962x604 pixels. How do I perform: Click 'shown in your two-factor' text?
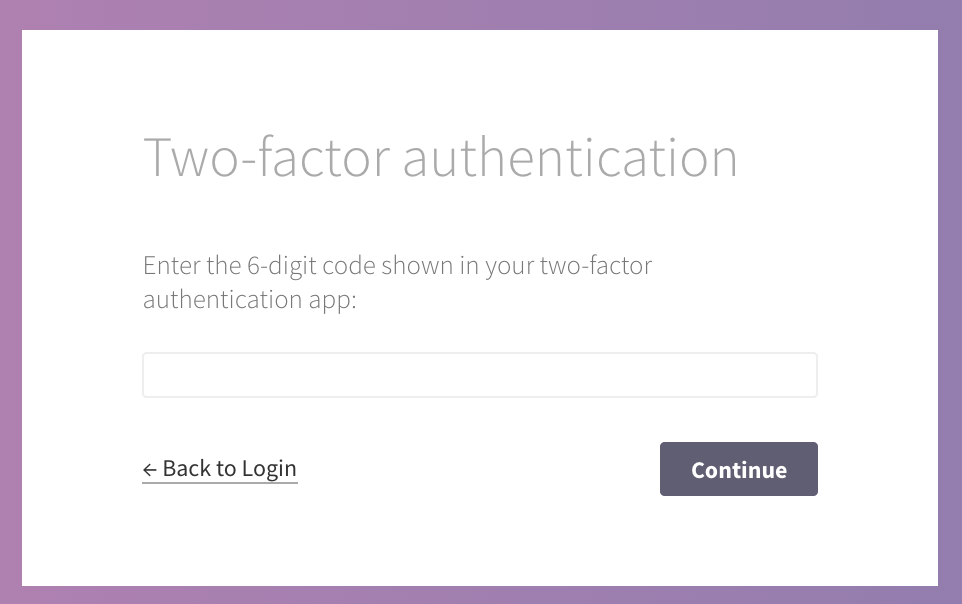[517, 266]
